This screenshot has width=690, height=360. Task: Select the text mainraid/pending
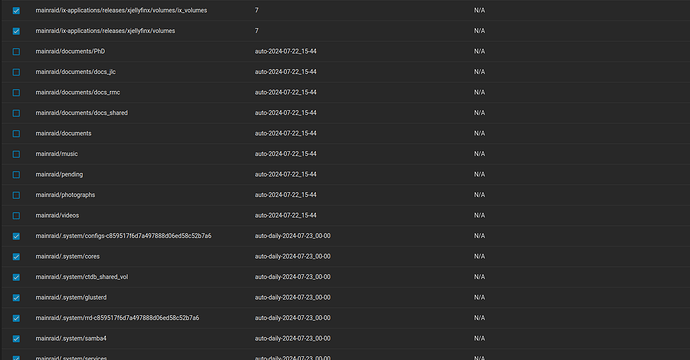click(x=59, y=174)
